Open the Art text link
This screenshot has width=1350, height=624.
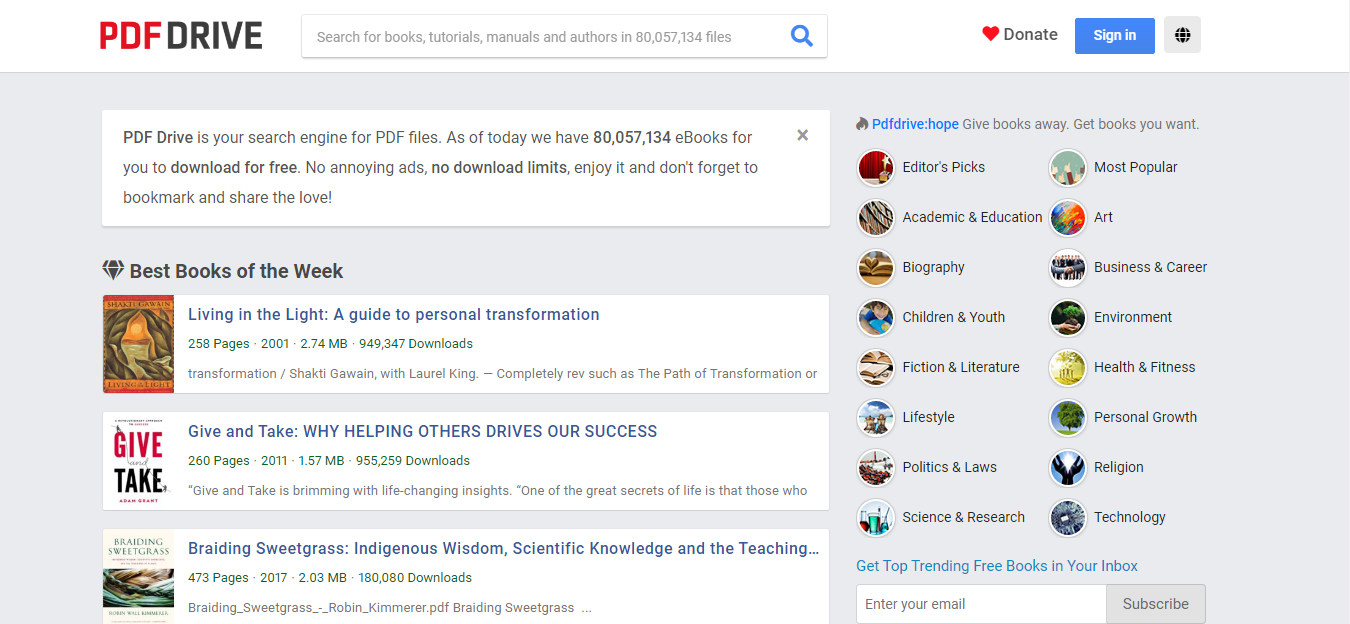[x=1103, y=217]
